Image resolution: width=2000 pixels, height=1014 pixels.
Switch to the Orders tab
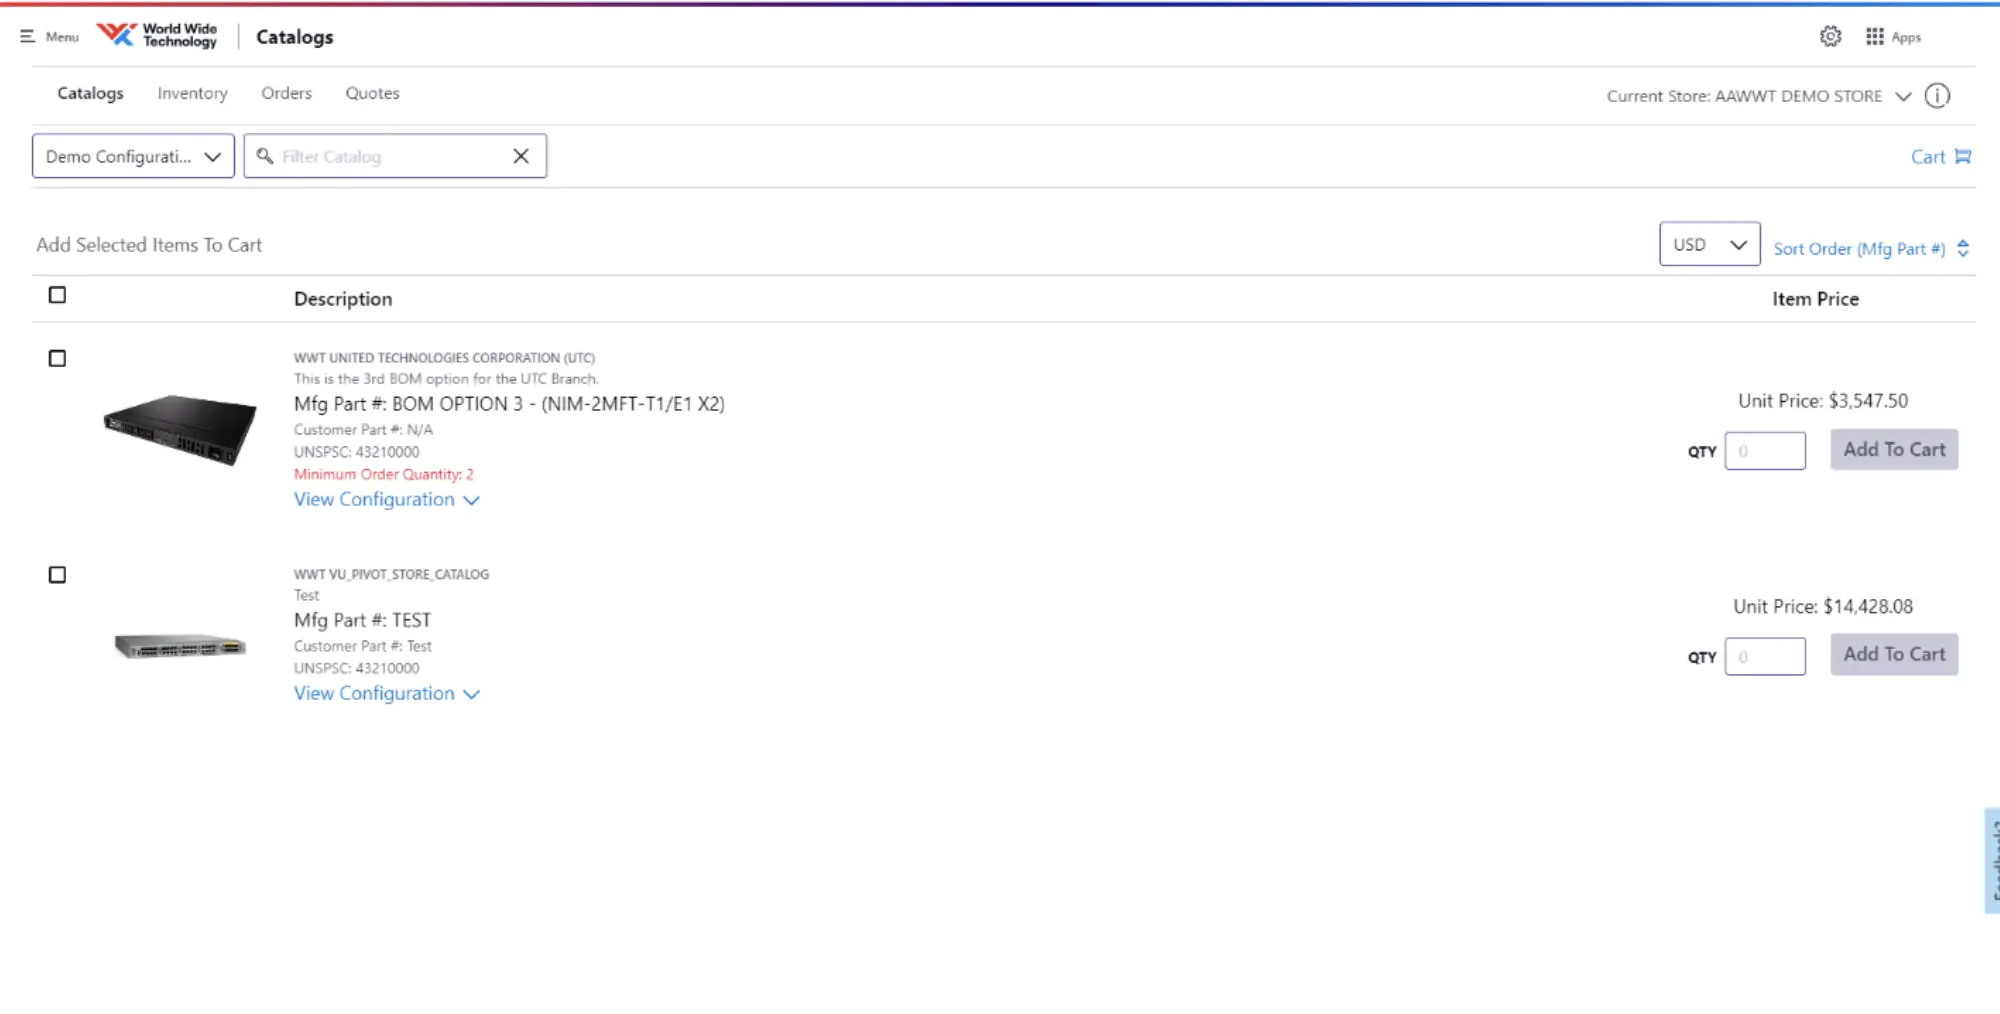coord(286,93)
